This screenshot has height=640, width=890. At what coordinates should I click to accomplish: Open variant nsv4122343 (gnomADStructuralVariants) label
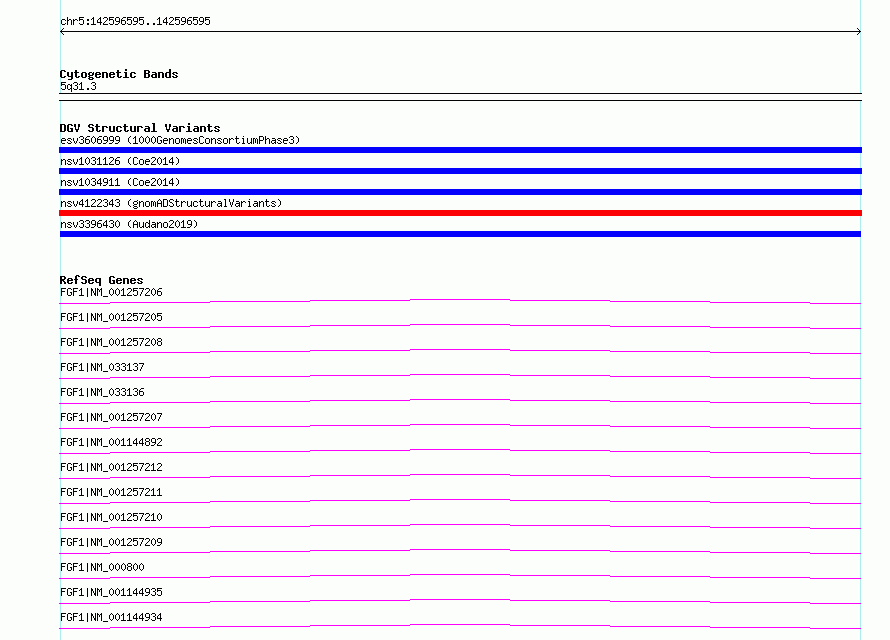(171, 203)
